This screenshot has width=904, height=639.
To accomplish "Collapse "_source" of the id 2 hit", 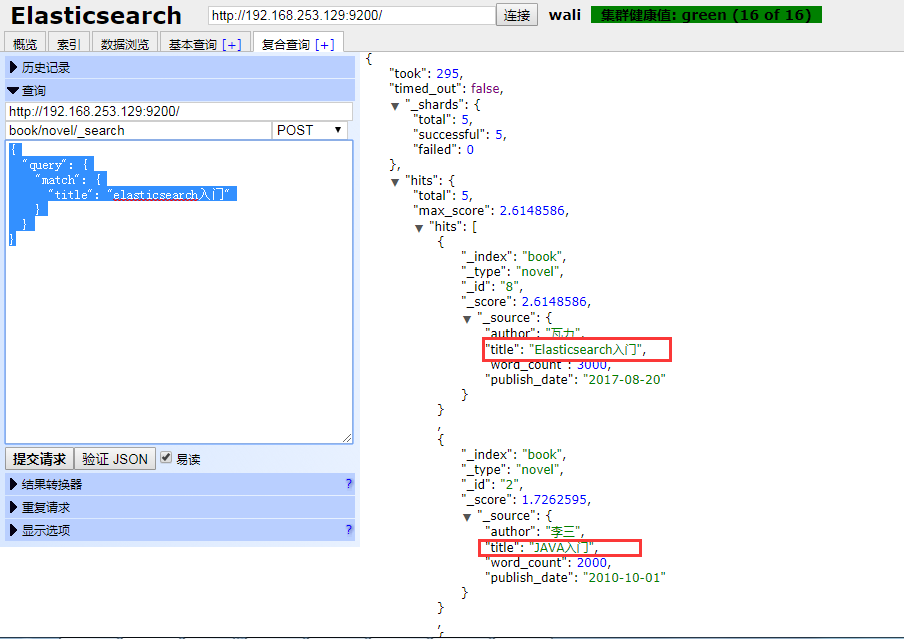I will (x=467, y=517).
